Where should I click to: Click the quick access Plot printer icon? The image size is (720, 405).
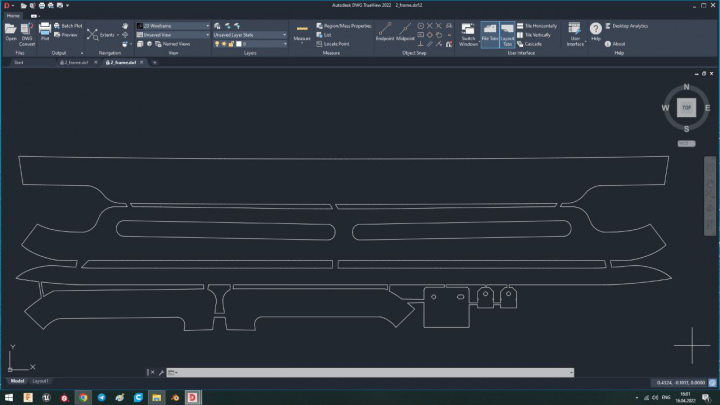pos(42,6)
